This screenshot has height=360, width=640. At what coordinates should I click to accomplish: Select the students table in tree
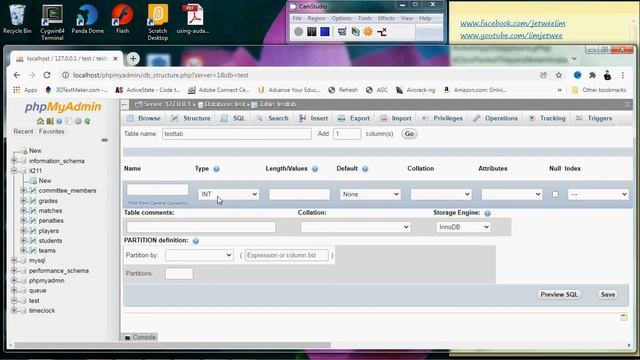coord(50,240)
